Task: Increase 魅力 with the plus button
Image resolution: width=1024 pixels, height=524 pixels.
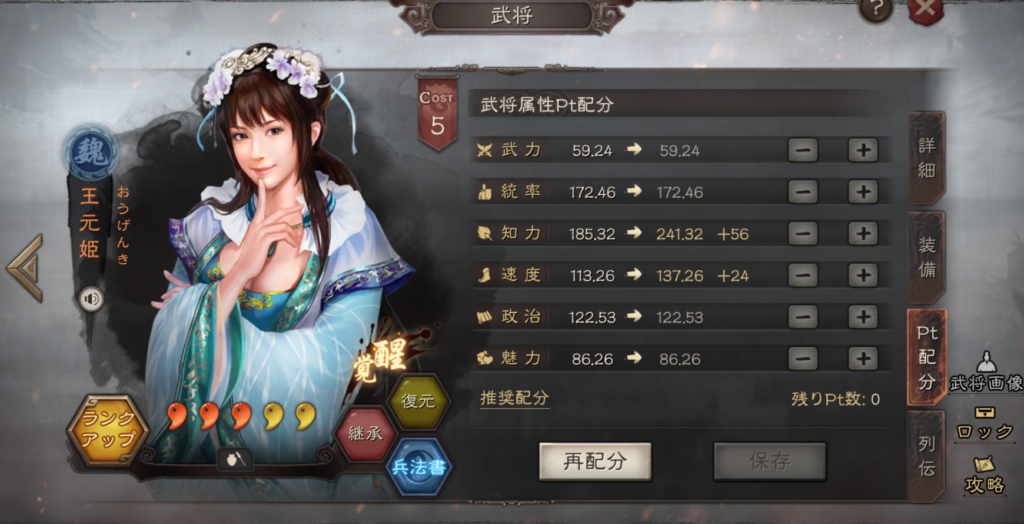Action: 863,358
